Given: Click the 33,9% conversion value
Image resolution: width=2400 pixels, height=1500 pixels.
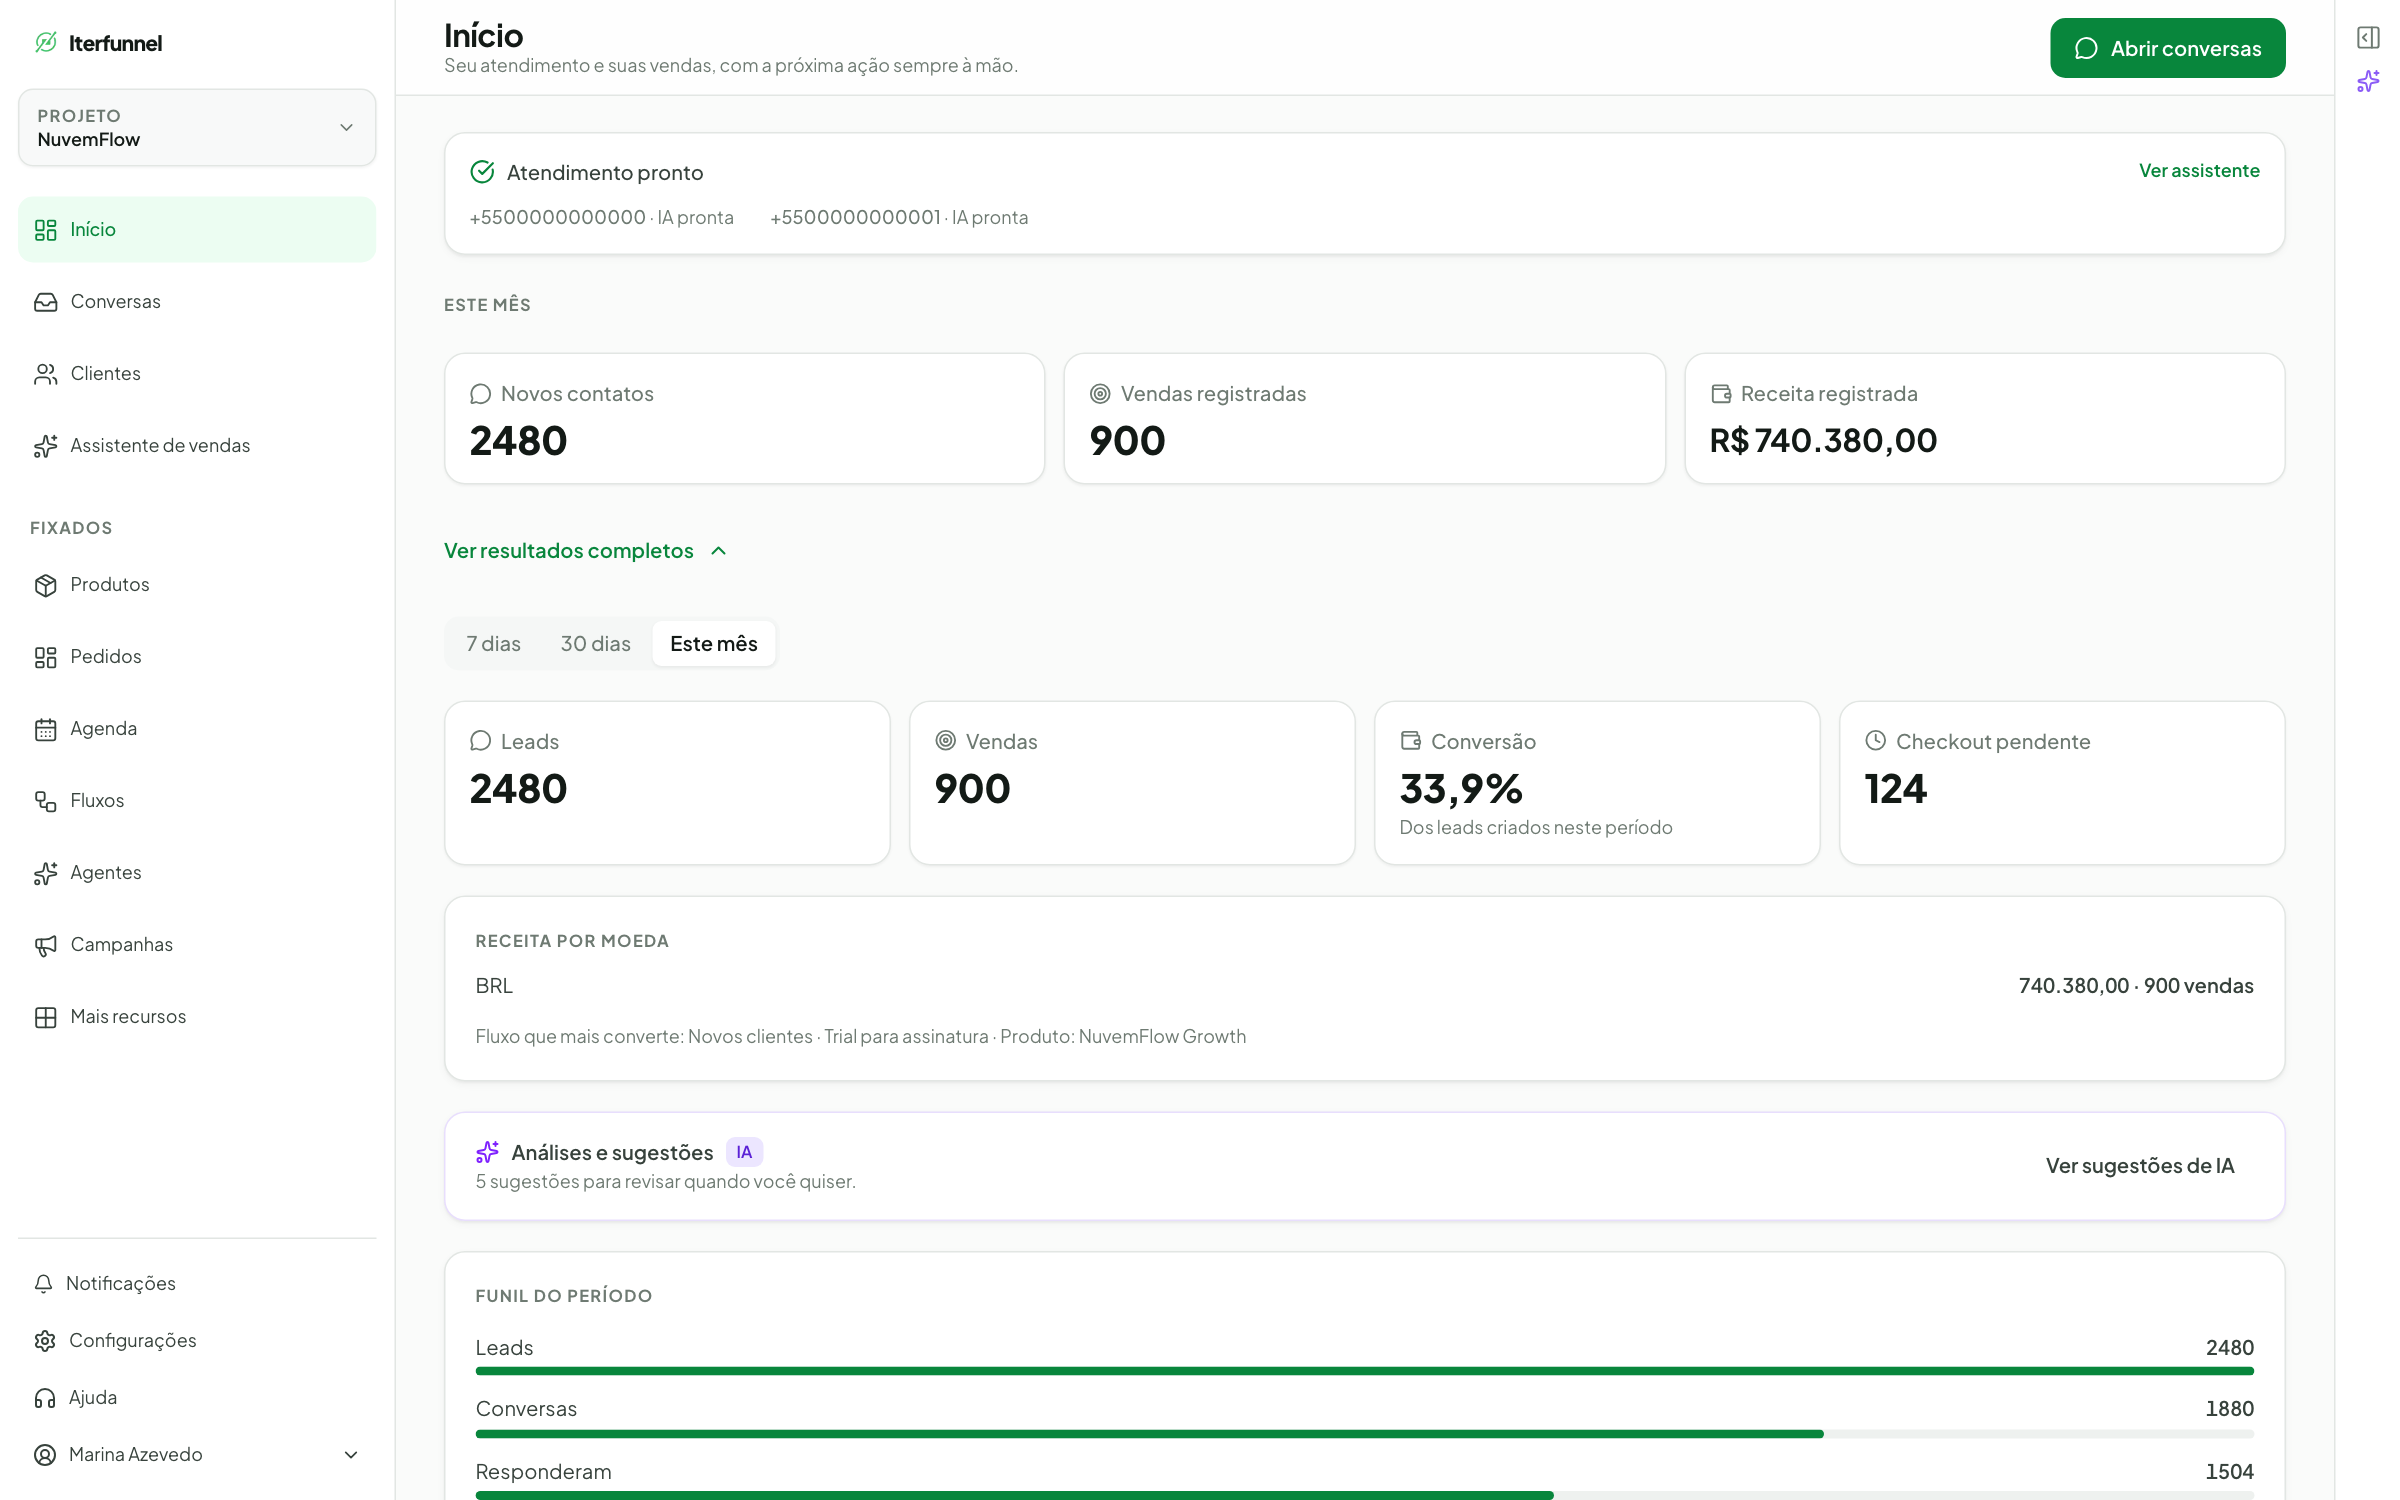Looking at the screenshot, I should pyautogui.click(x=1461, y=789).
